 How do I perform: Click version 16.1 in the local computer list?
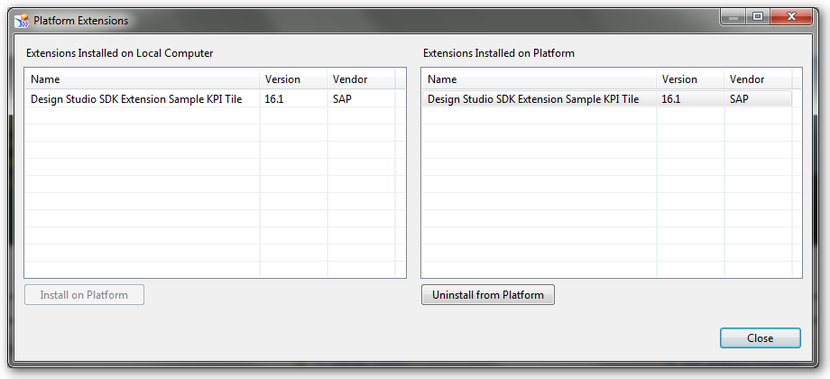(274, 99)
